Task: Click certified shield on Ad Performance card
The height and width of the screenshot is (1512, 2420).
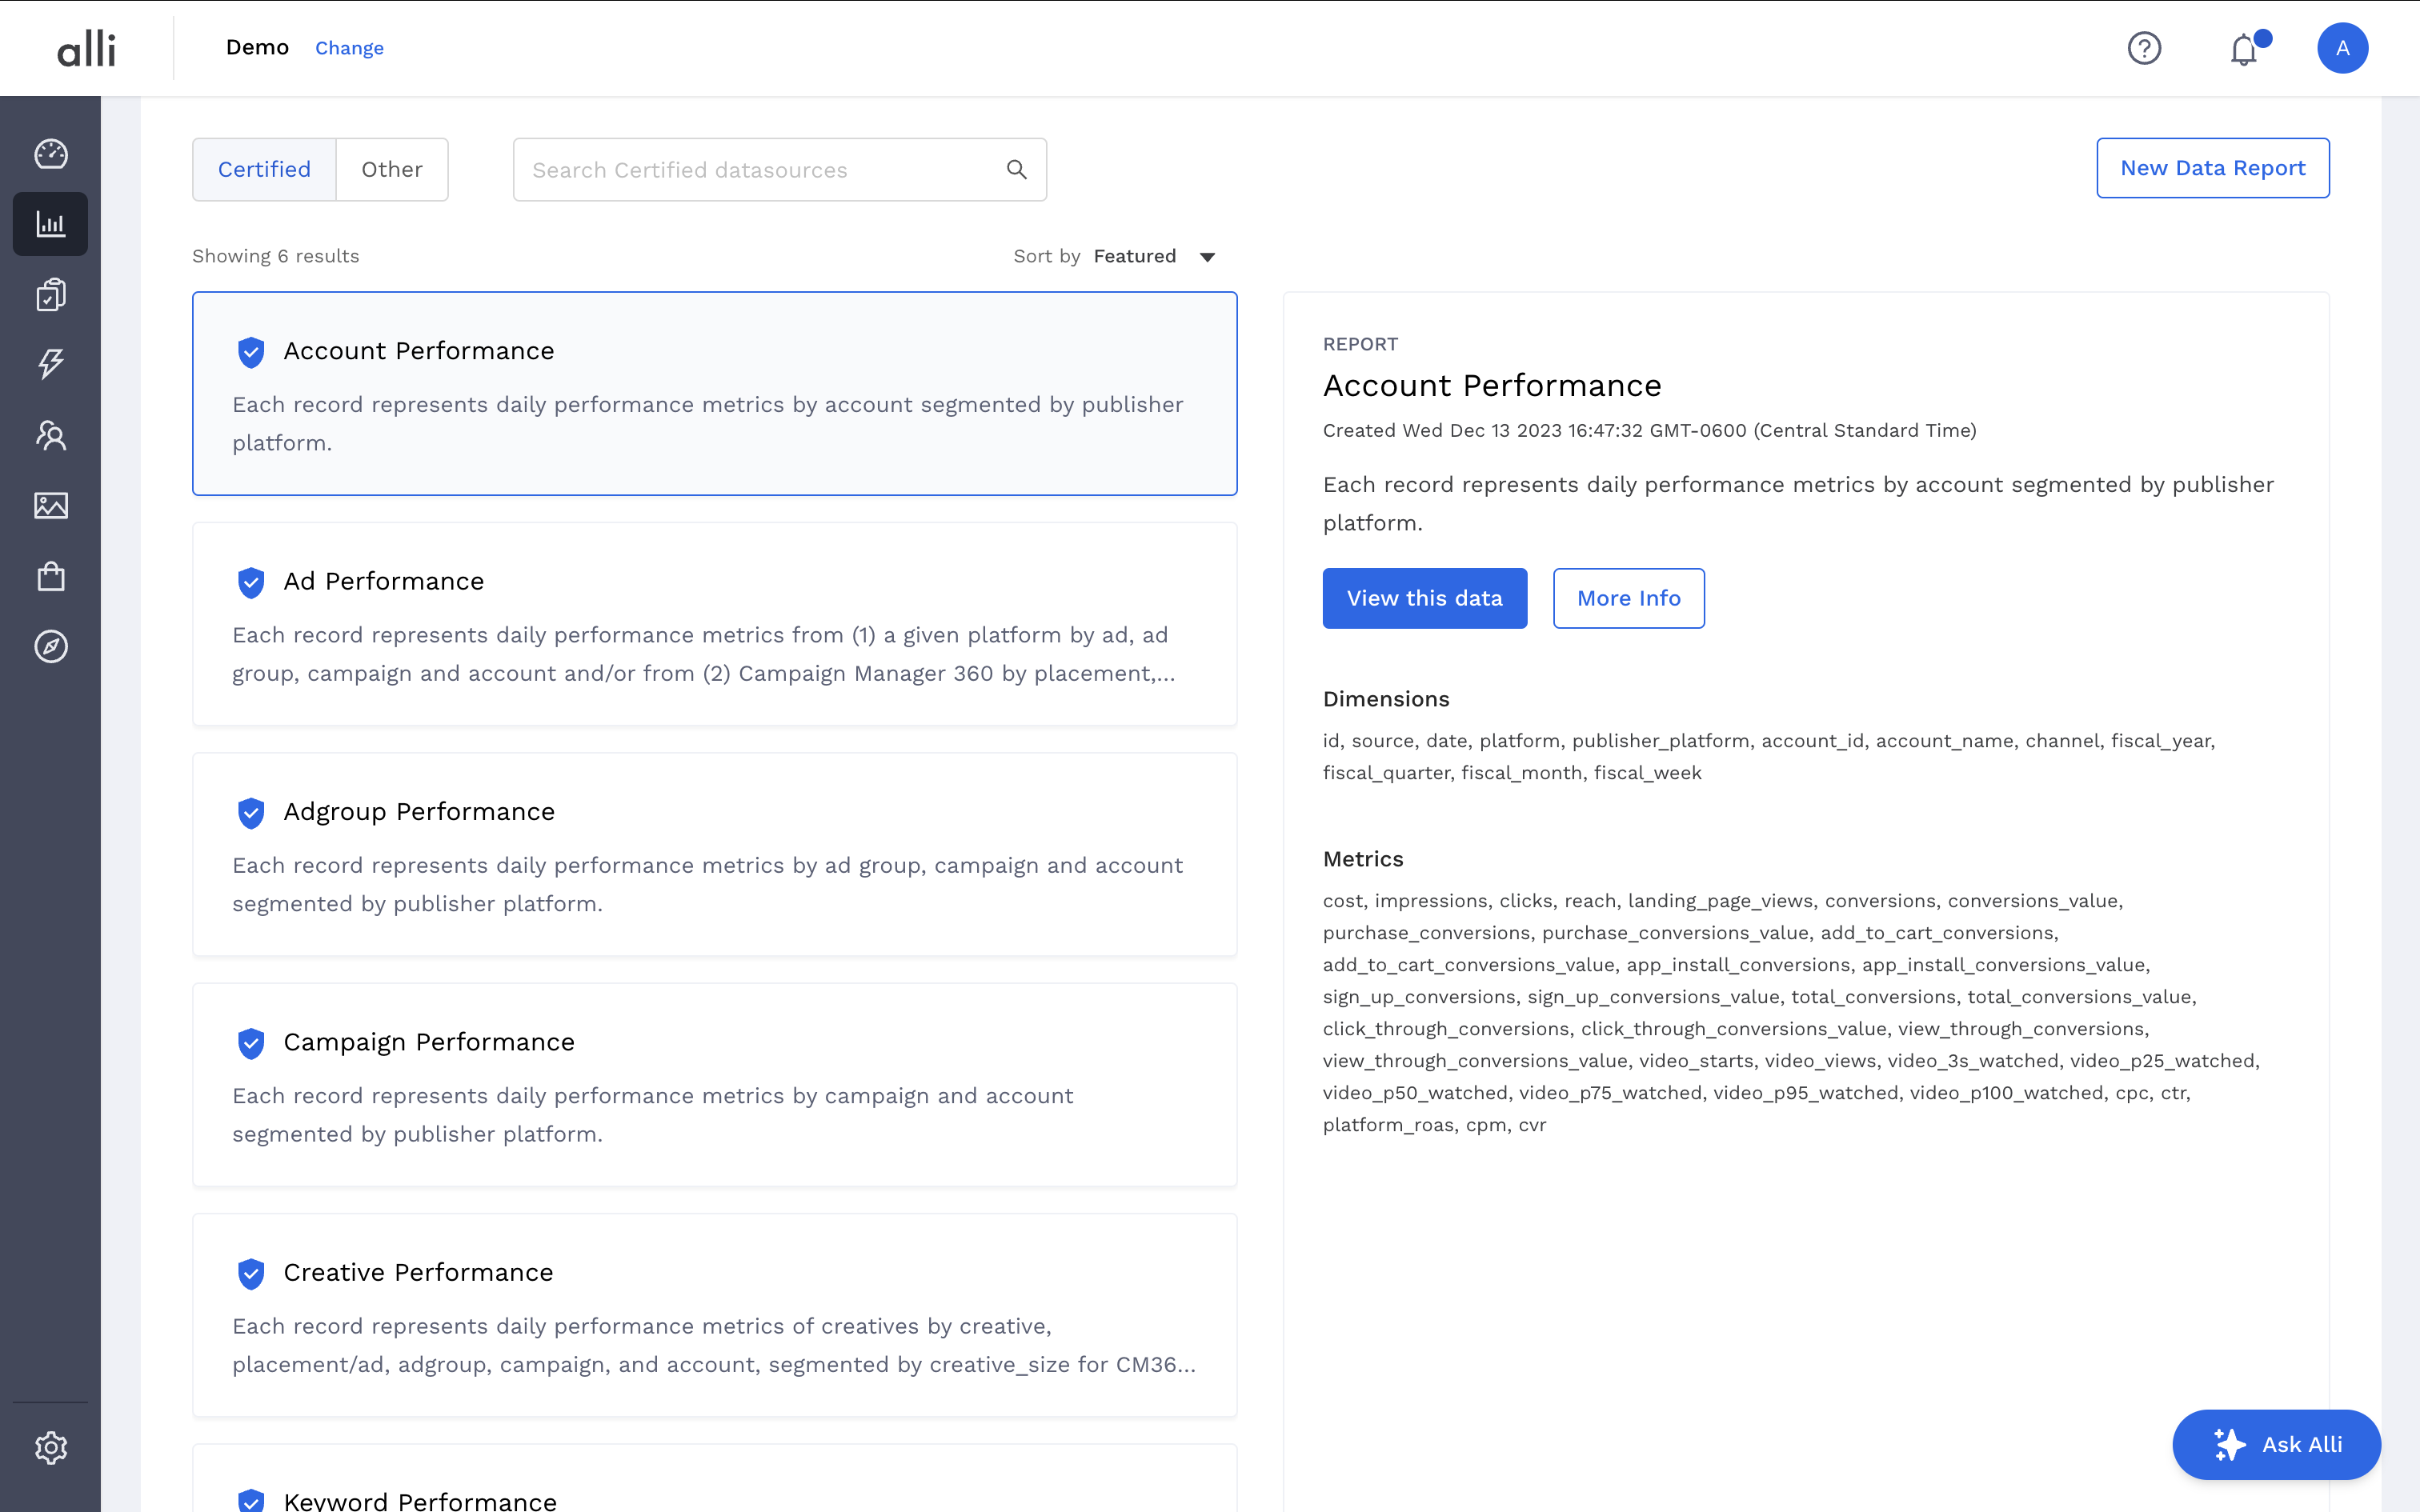Action: (x=251, y=582)
